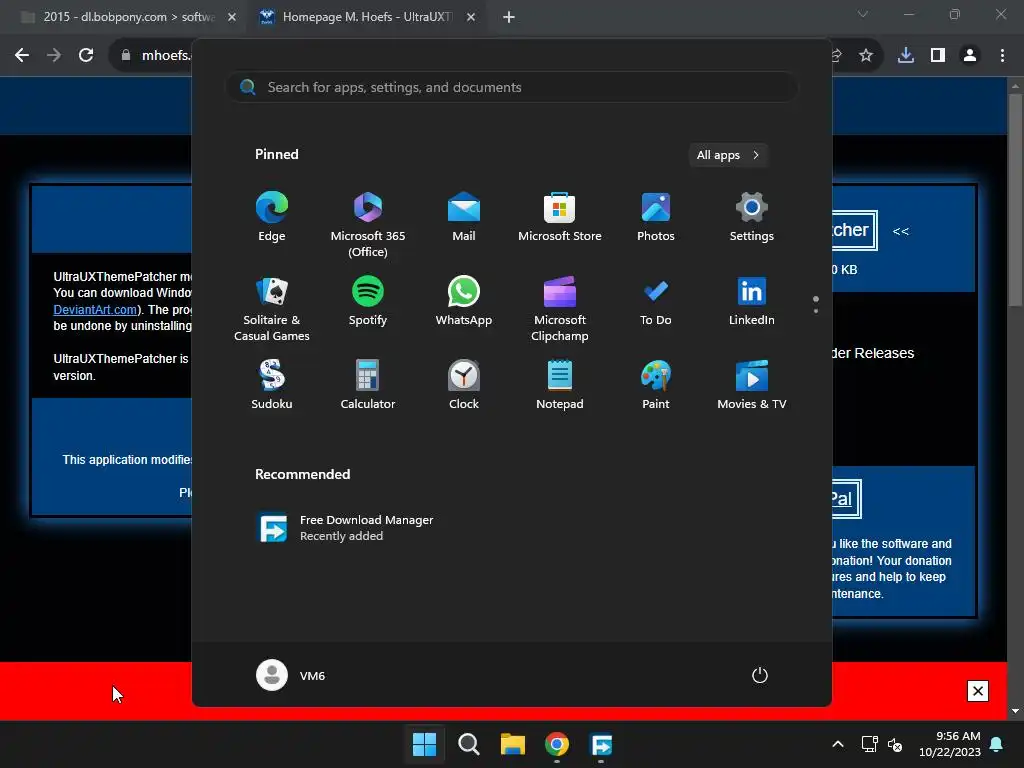Click the Windows Start button in taskbar

(424, 744)
